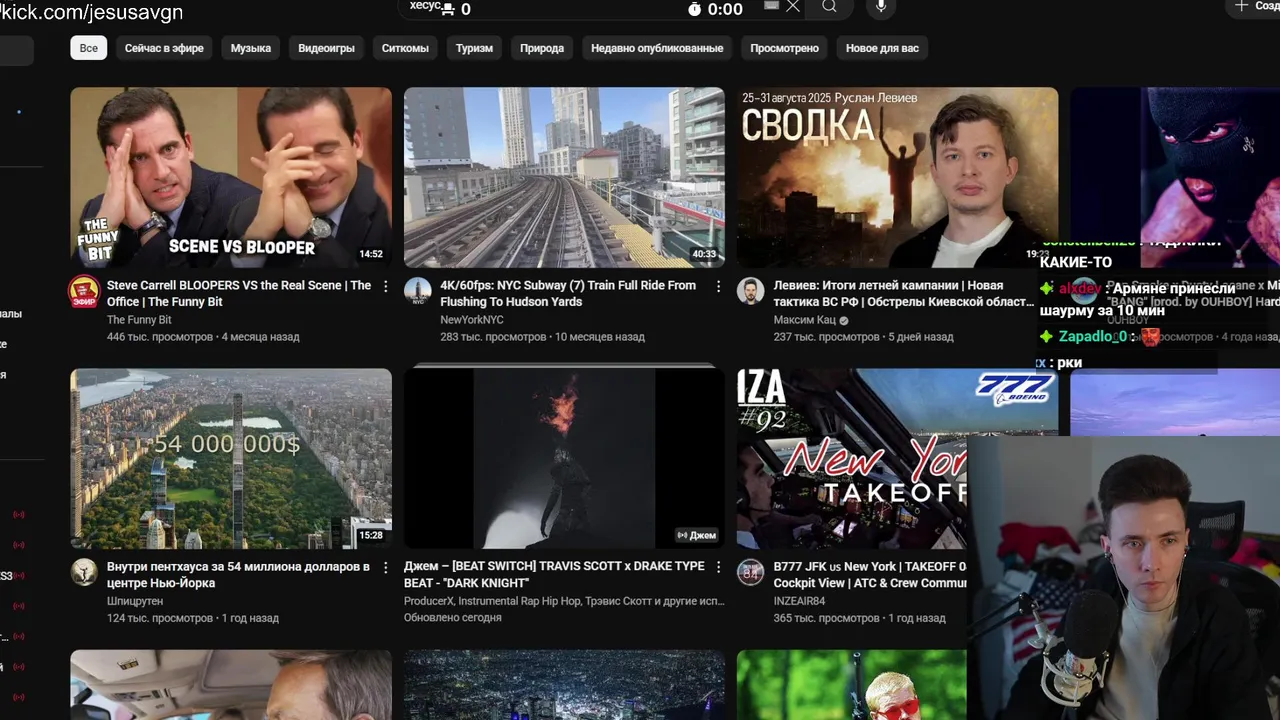The width and height of the screenshot is (1280, 720).
Task: Select the Ситкомы filter chip
Action: (405, 48)
